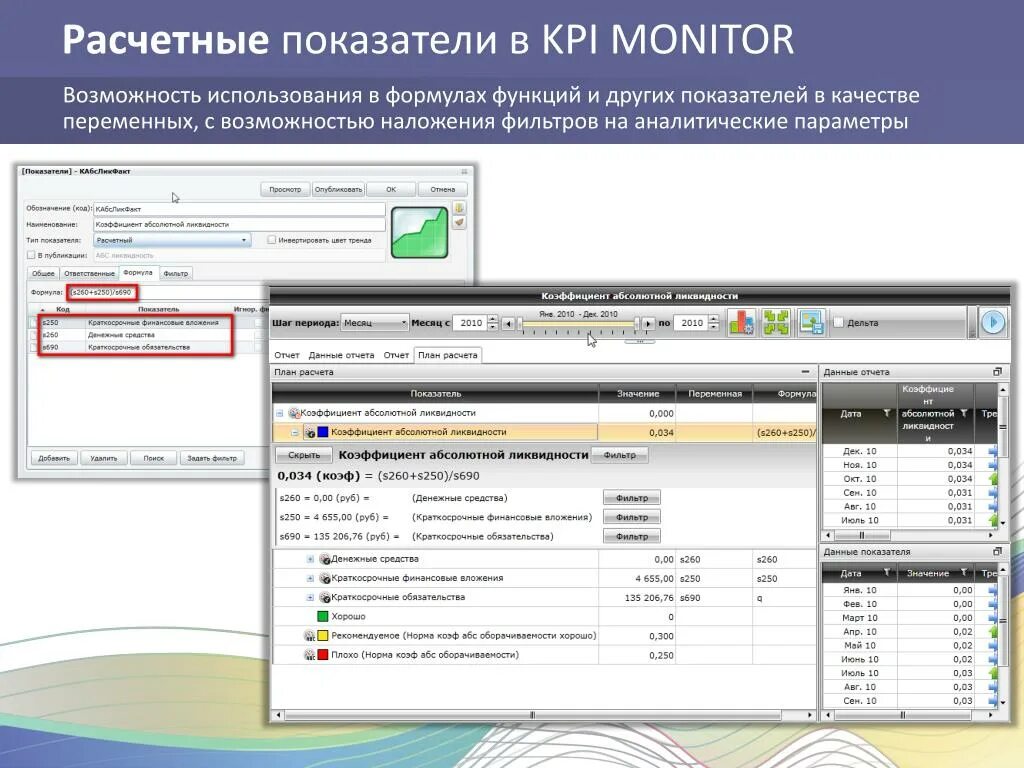The height and width of the screenshot is (768, 1024).
Task: Click spinner on Месяц с 2010 field
Action: point(493,323)
